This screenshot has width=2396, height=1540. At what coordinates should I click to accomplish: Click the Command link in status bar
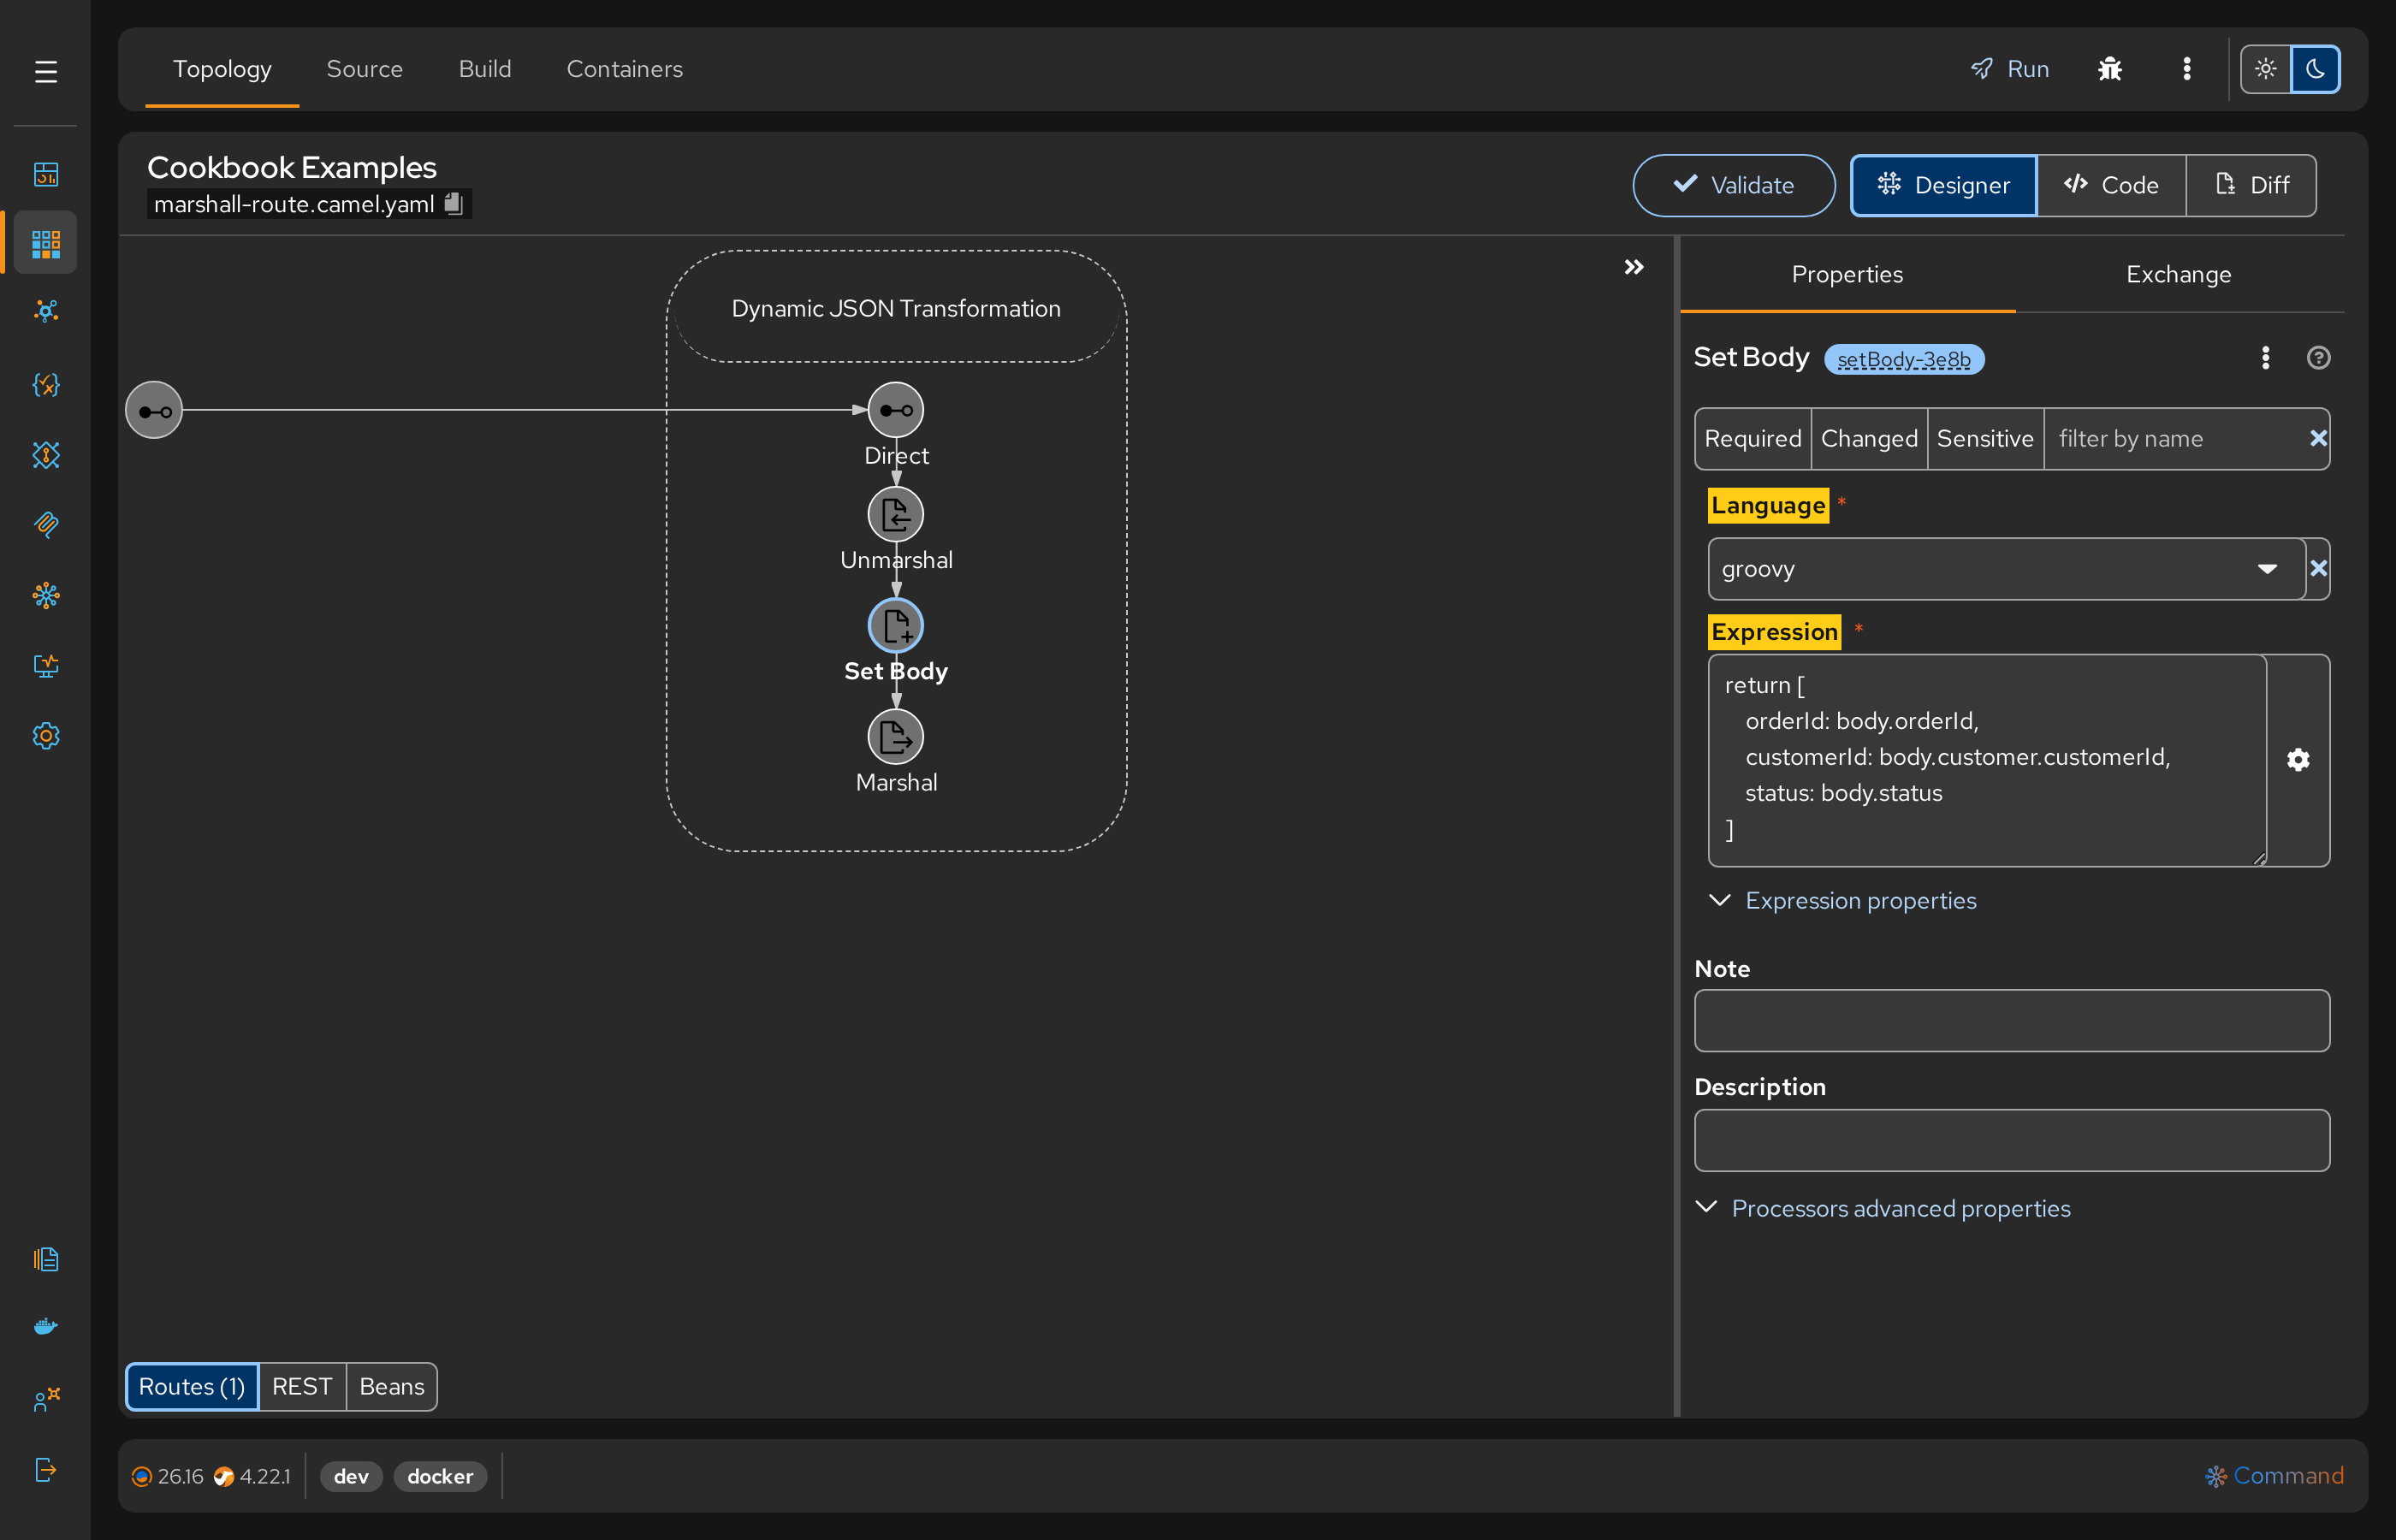pos(2274,1476)
